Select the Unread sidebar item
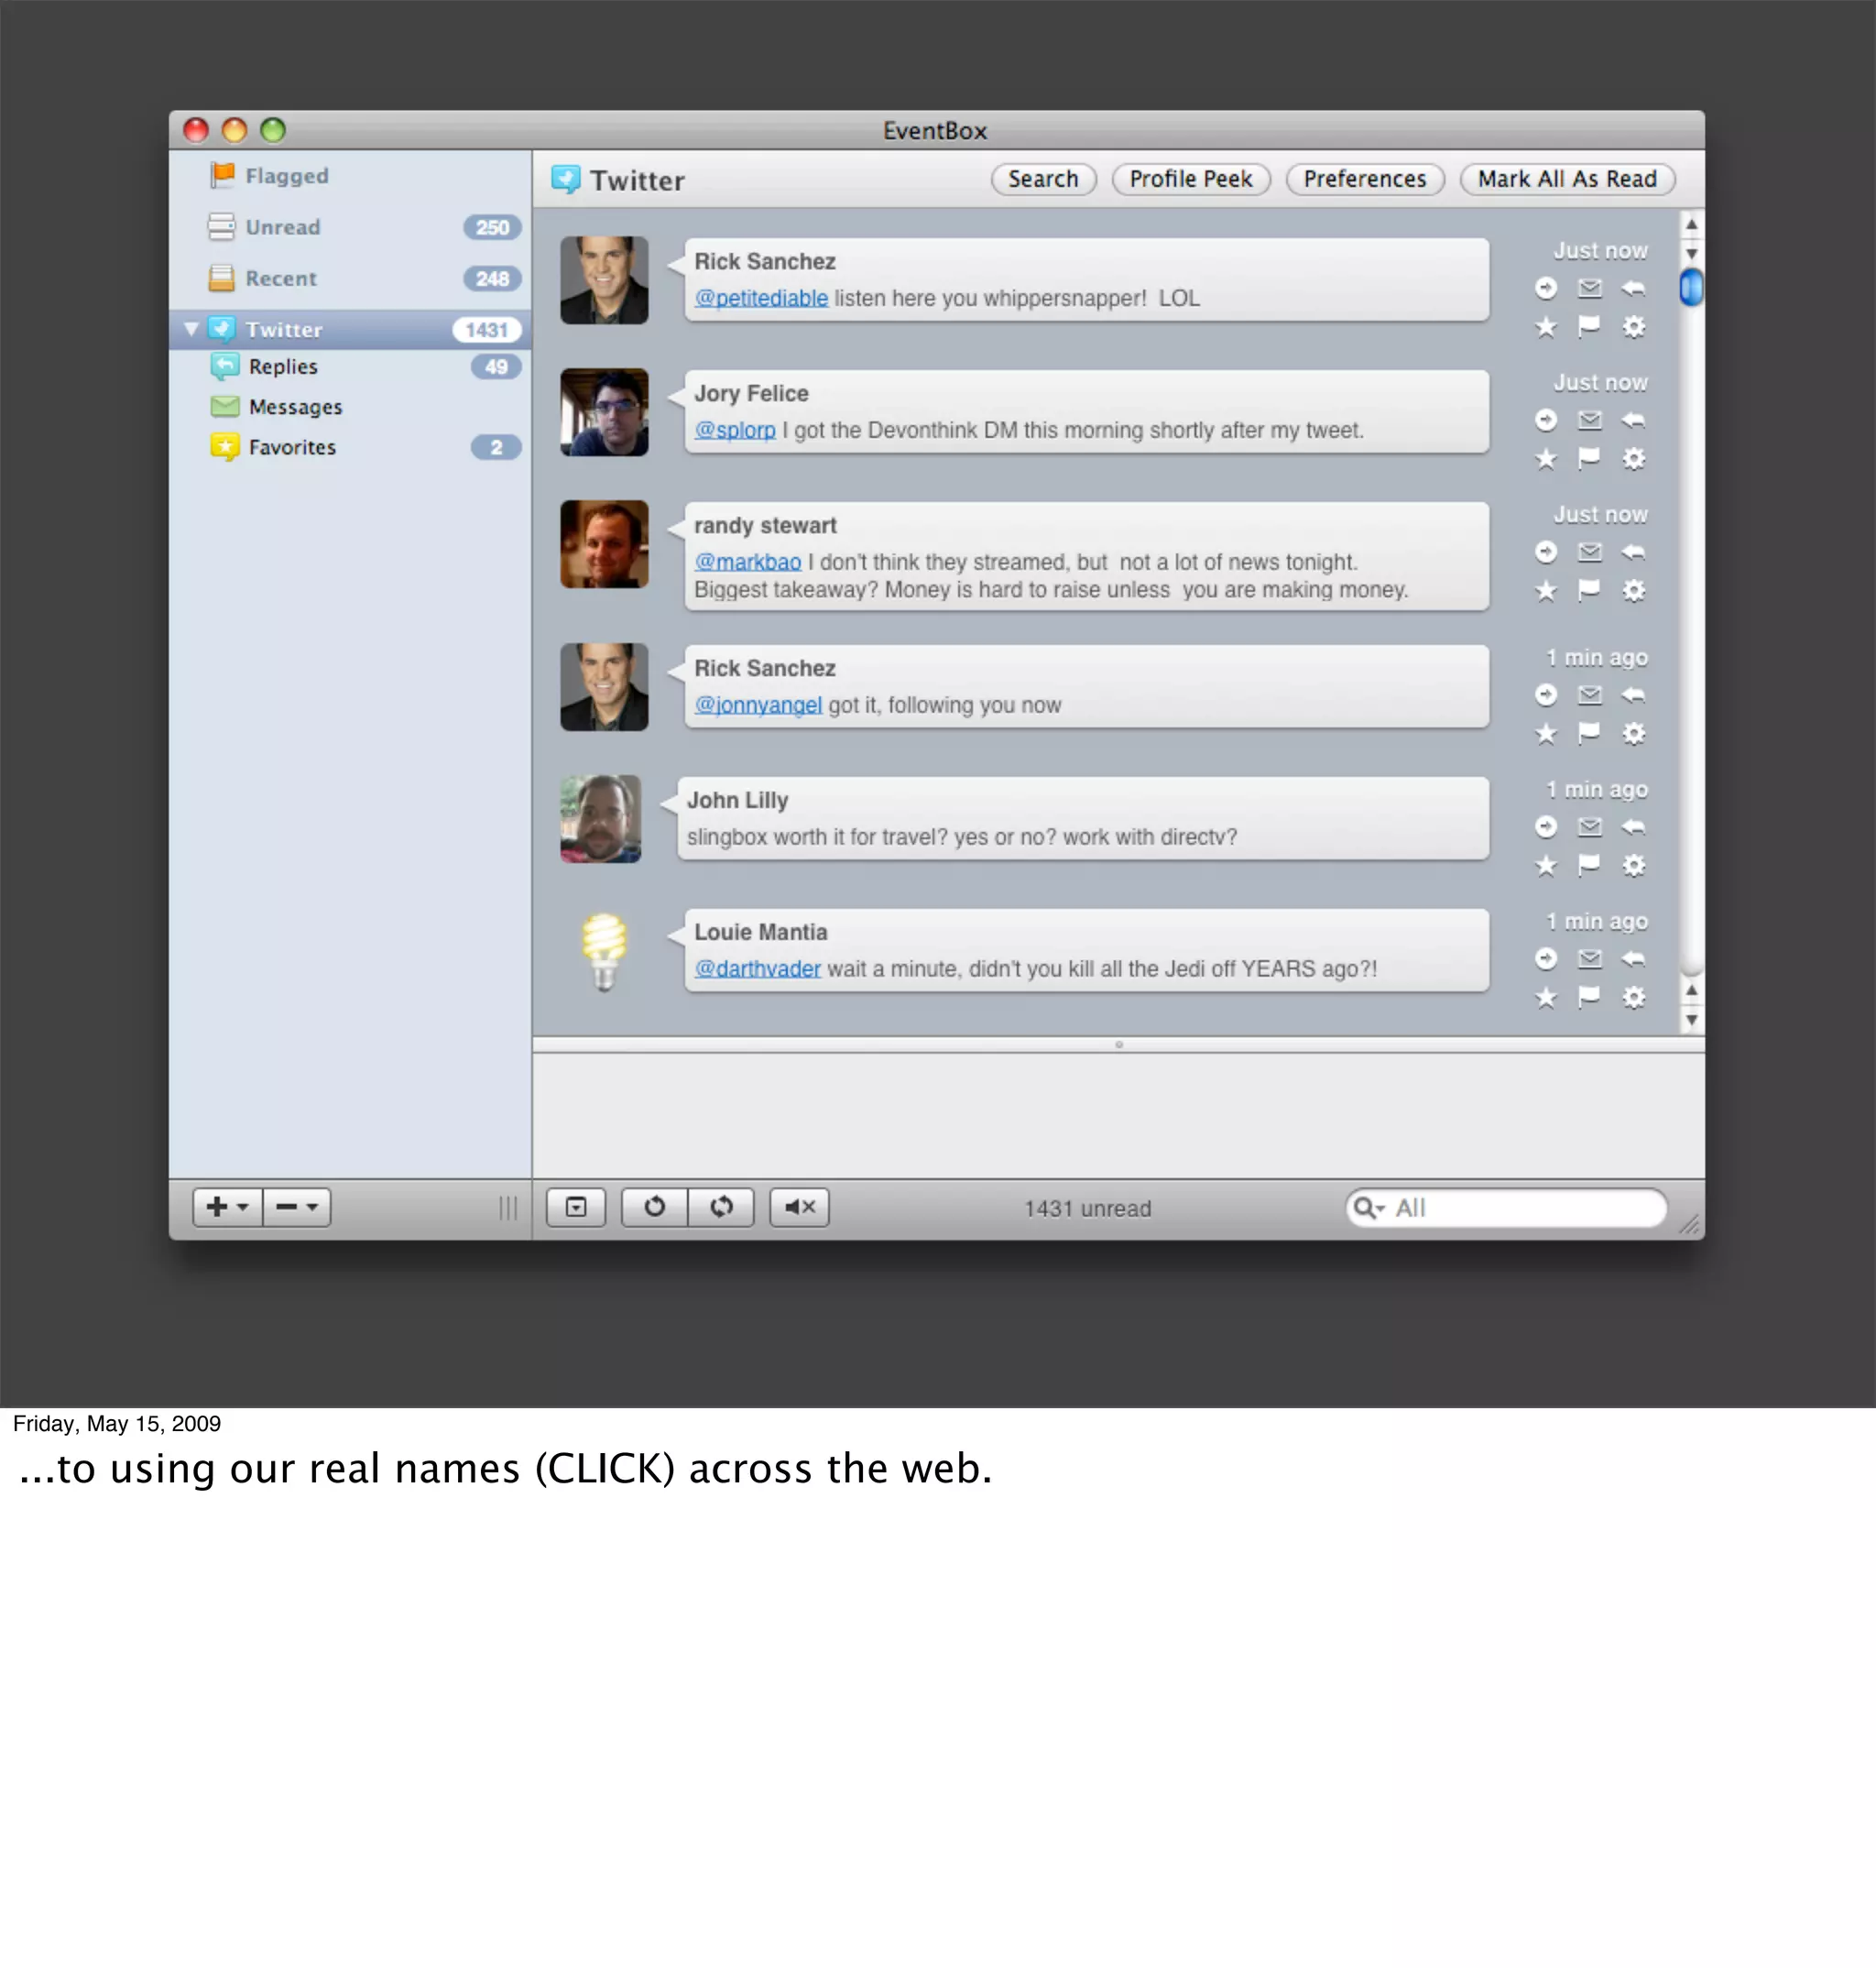1876x1968 pixels. coord(283,227)
